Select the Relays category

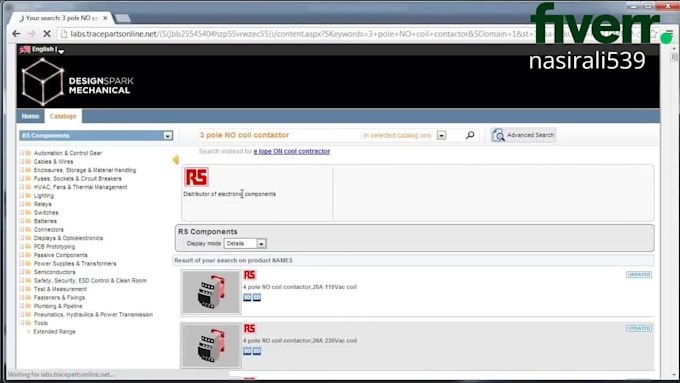(x=42, y=204)
